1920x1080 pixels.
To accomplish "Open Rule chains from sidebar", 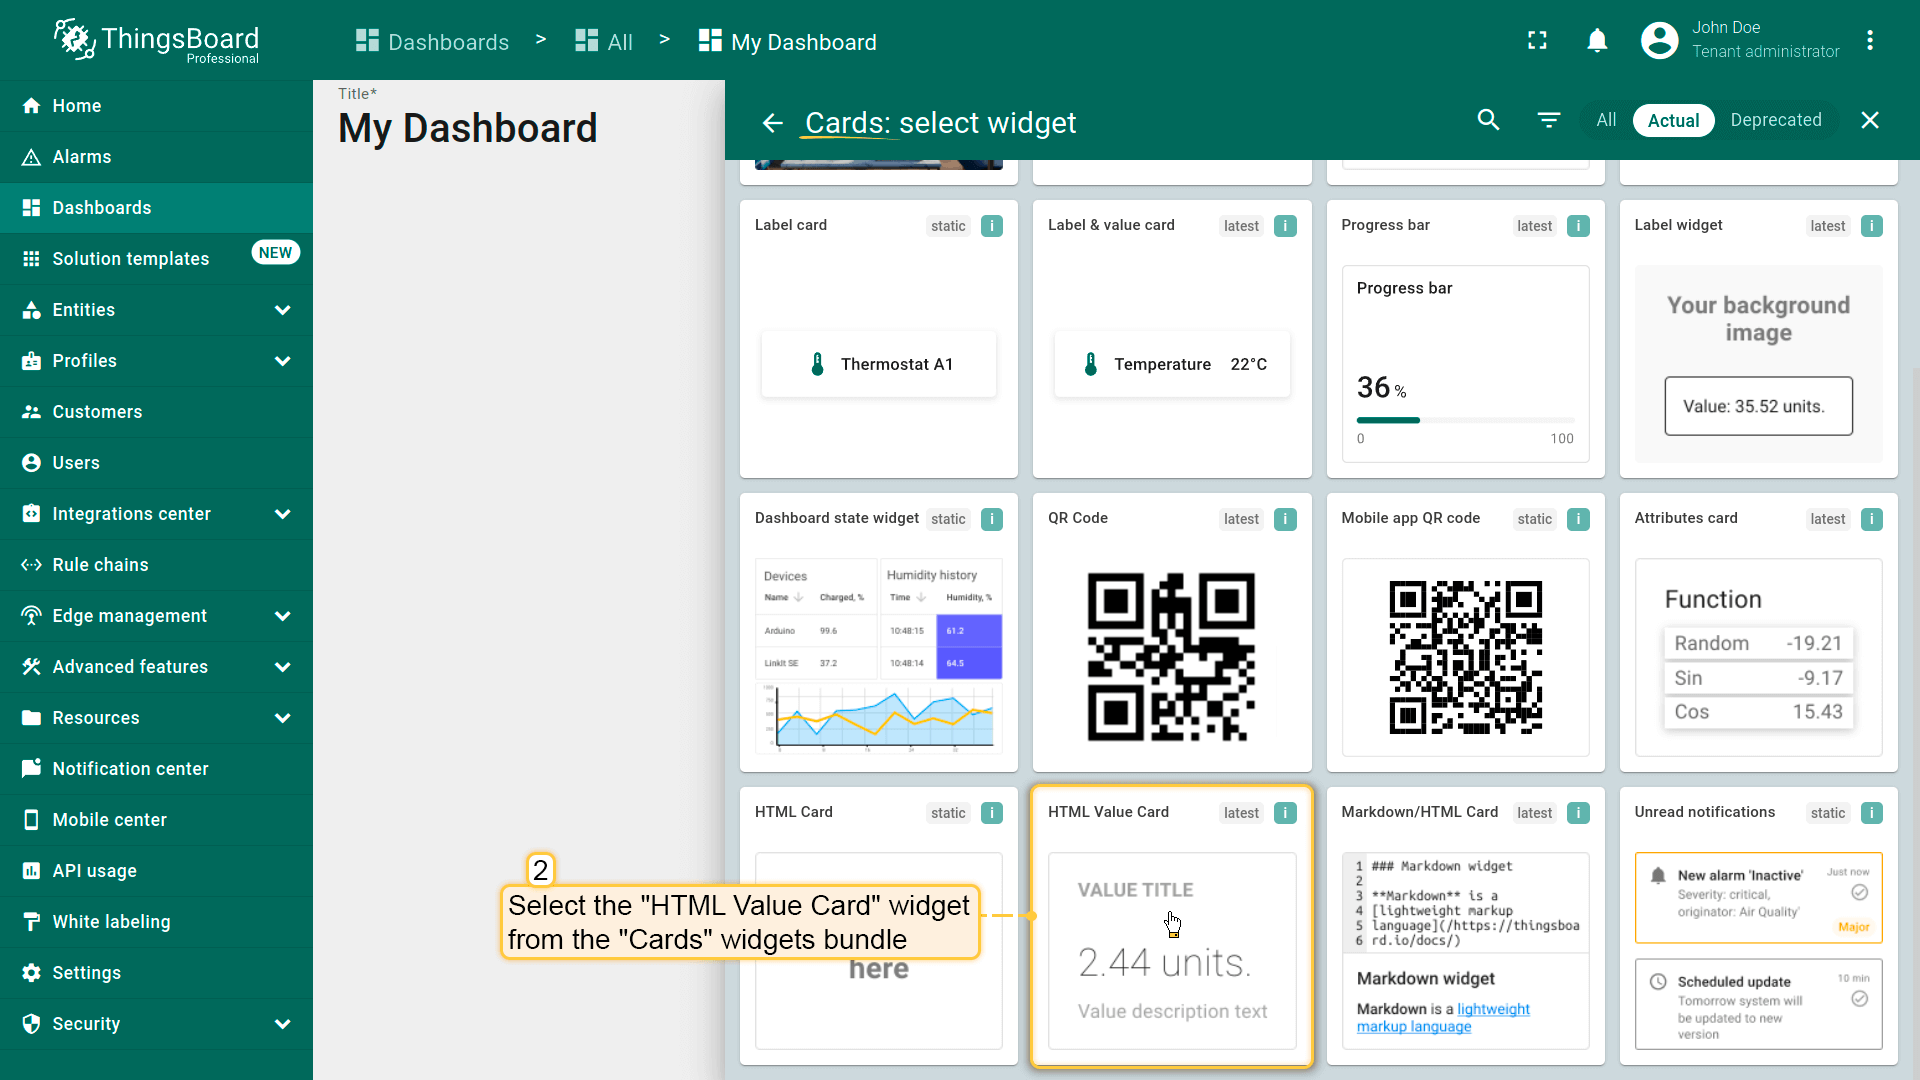I will coord(100,565).
